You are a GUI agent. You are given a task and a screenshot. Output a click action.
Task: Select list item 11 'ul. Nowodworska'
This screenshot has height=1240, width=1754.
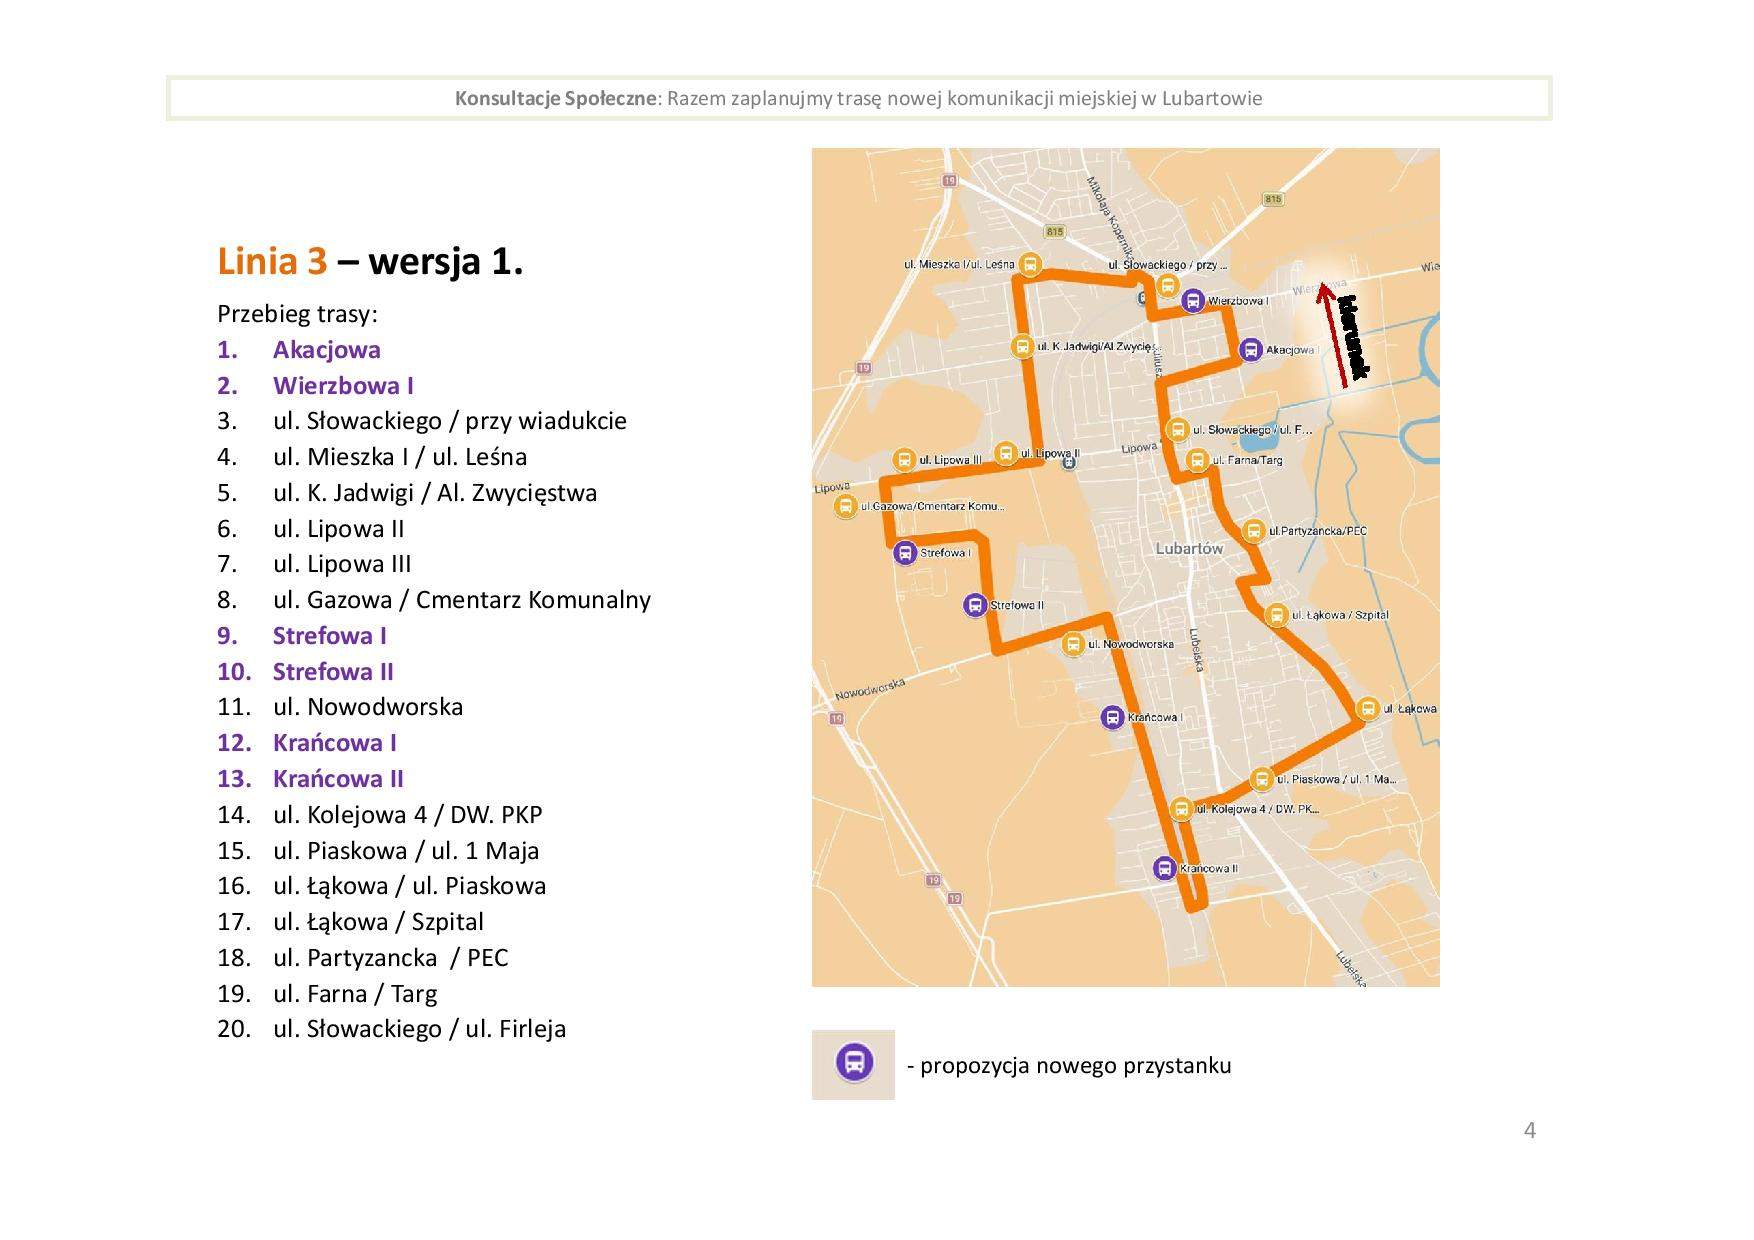(340, 707)
